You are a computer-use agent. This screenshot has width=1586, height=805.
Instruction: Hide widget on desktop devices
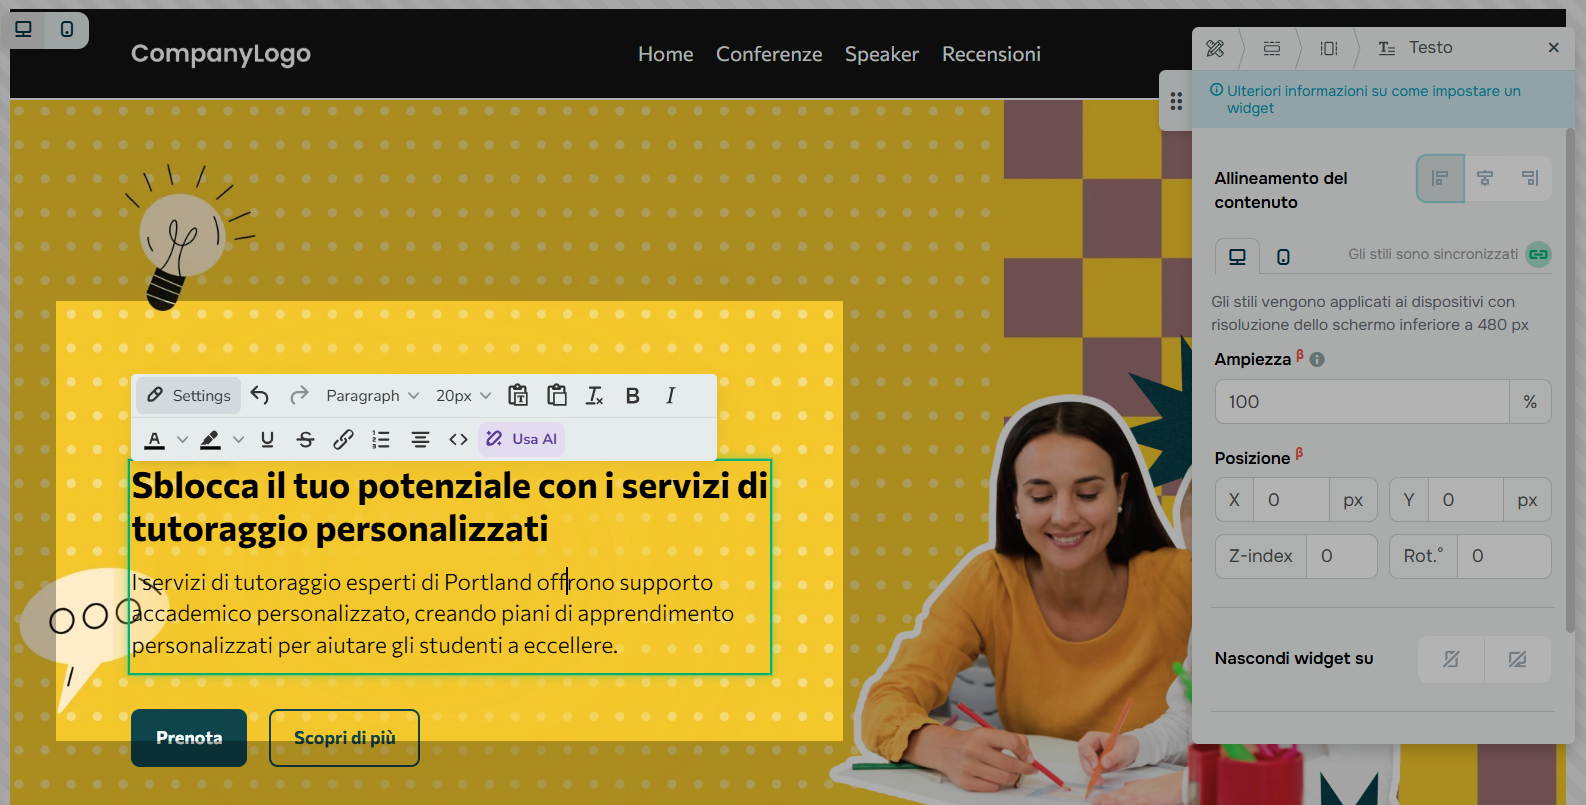(1517, 659)
